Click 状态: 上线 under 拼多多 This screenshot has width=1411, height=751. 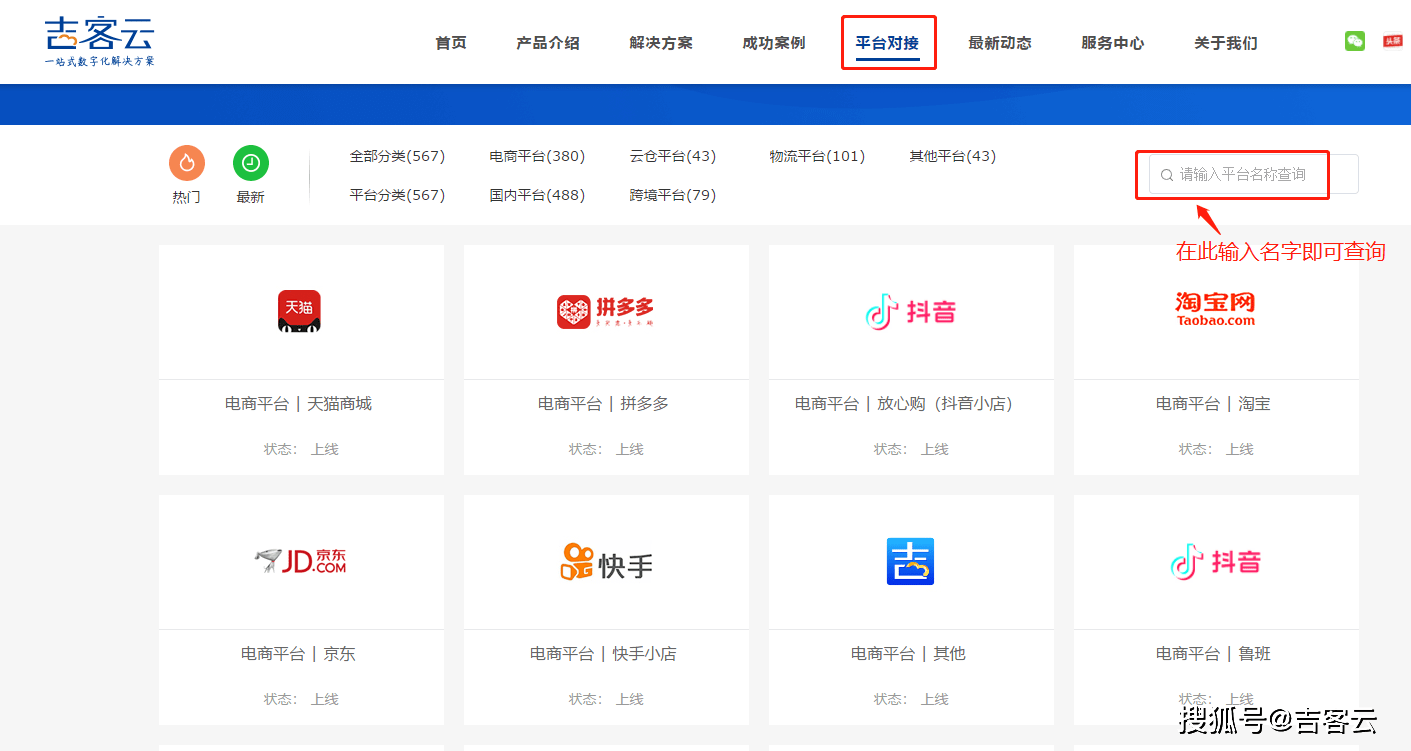click(x=606, y=449)
